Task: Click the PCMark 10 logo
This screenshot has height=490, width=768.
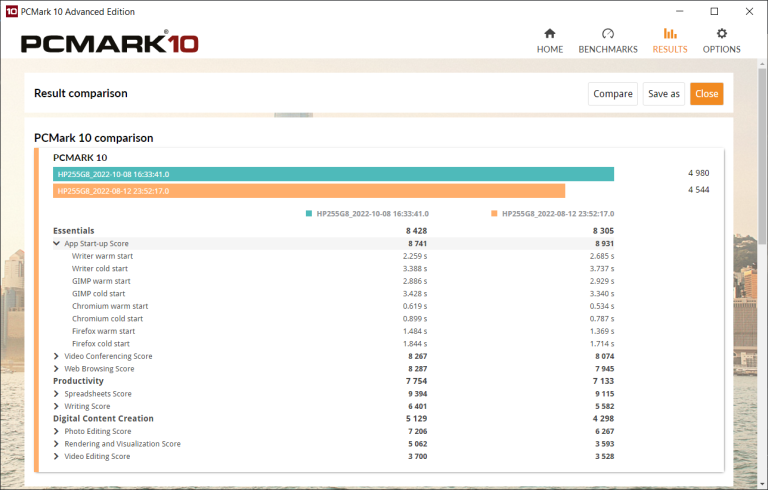Action: (109, 44)
